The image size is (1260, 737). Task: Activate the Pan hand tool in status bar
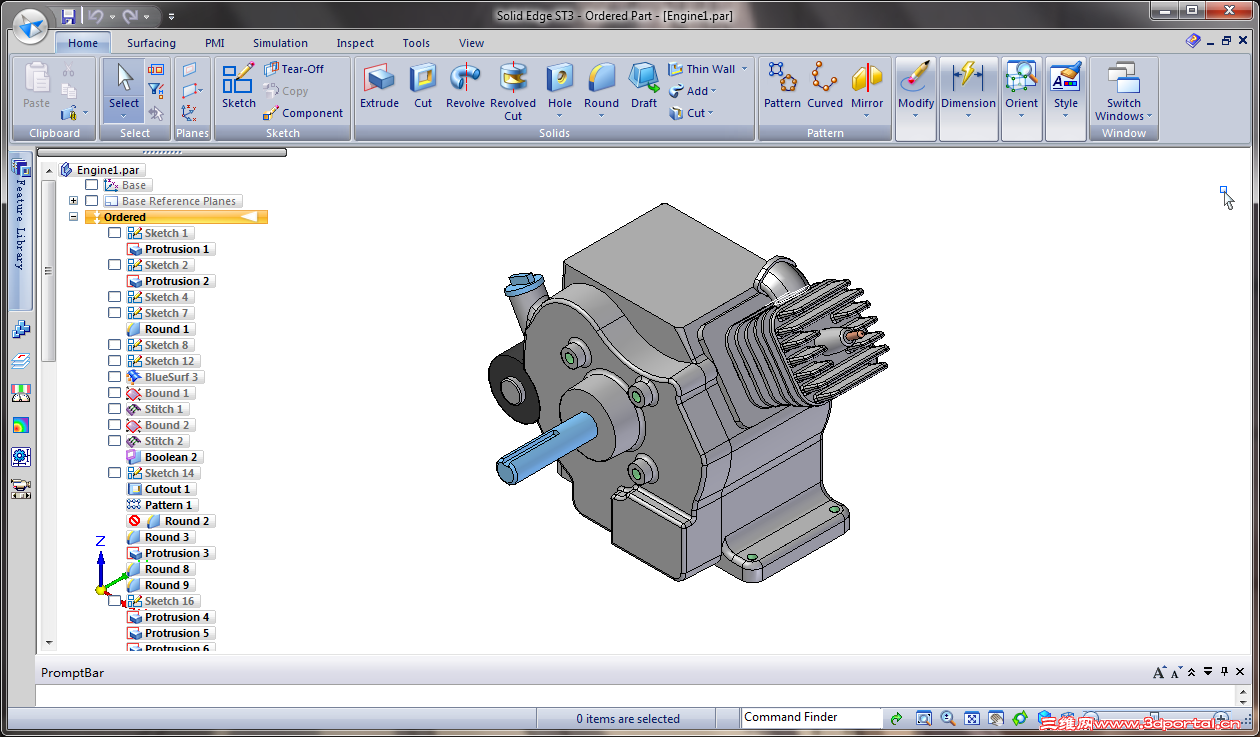pyautogui.click(x=996, y=718)
